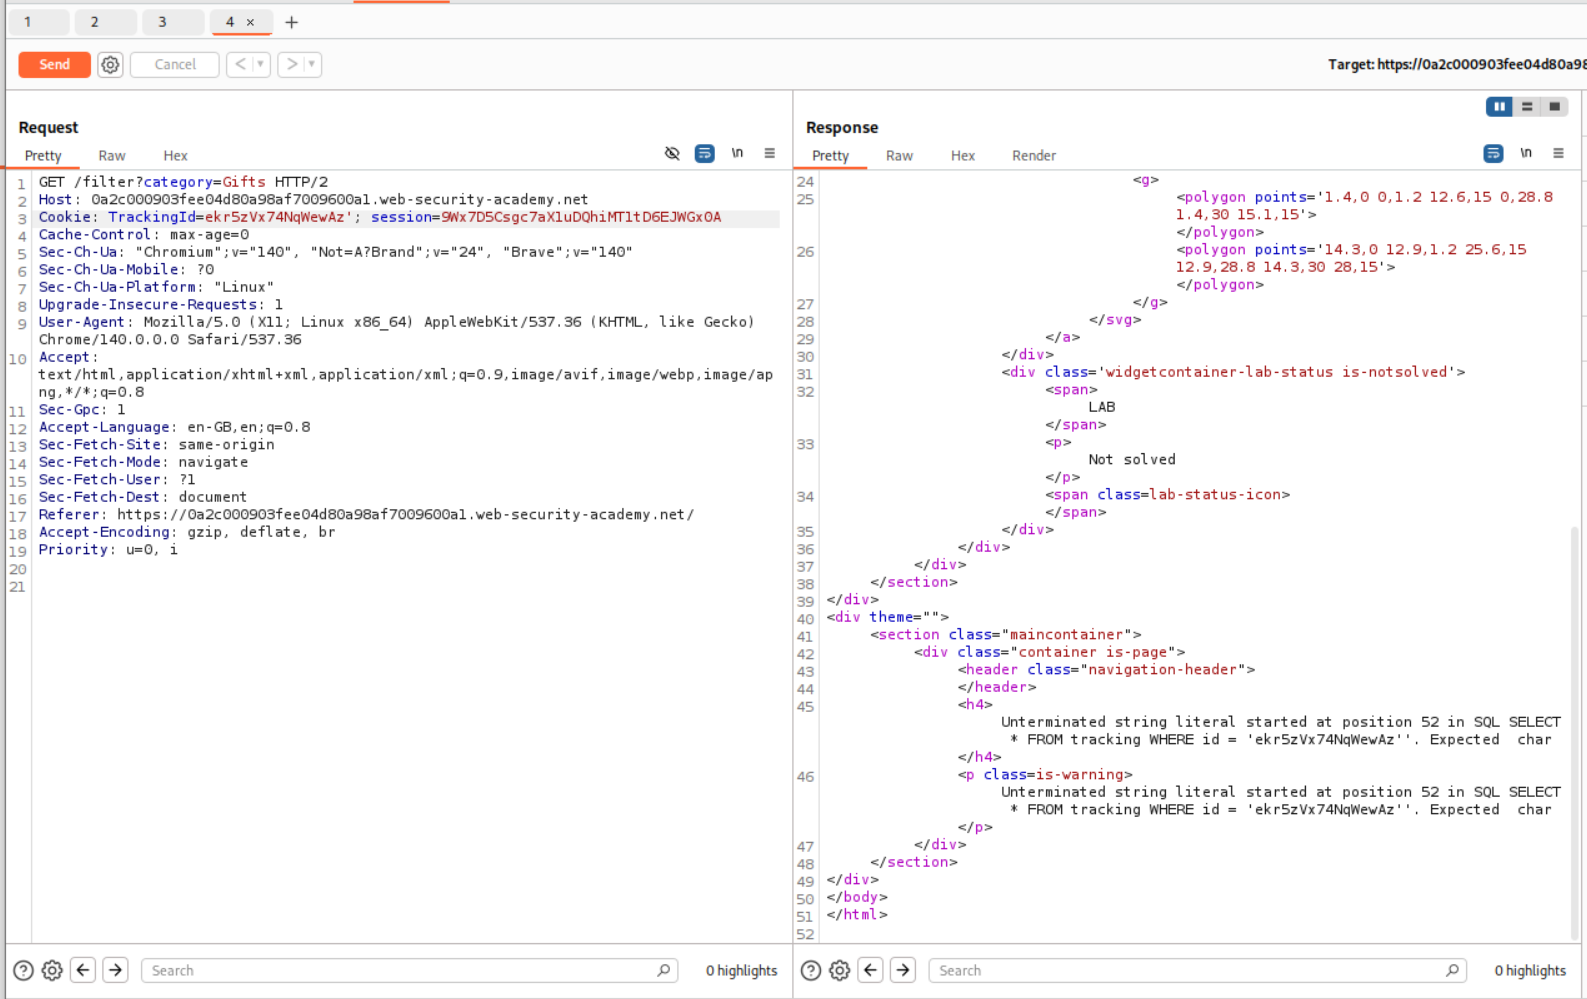
Task: Expand the forward history dropdown arrow
Action: pos(312,65)
